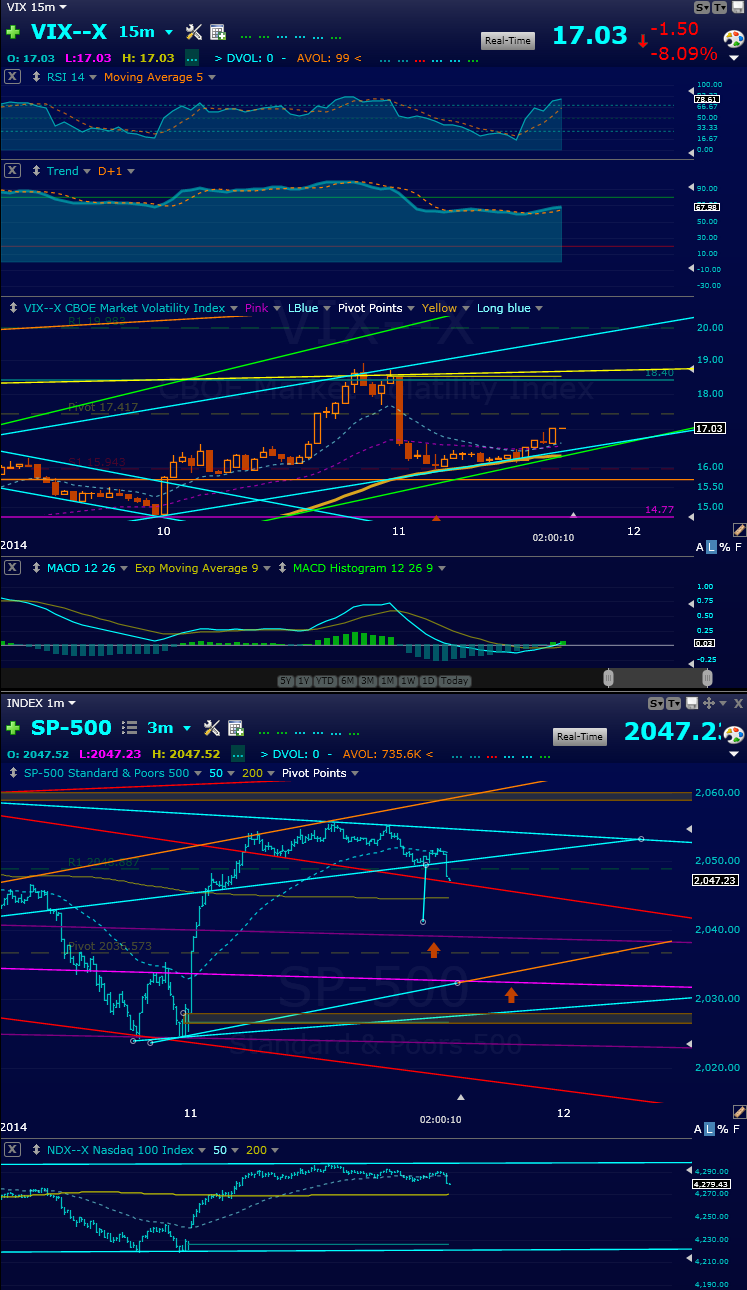This screenshot has width=747, height=1290.
Task: Open the Pivot Points dropdown in VIX pane
Action: coord(411,308)
